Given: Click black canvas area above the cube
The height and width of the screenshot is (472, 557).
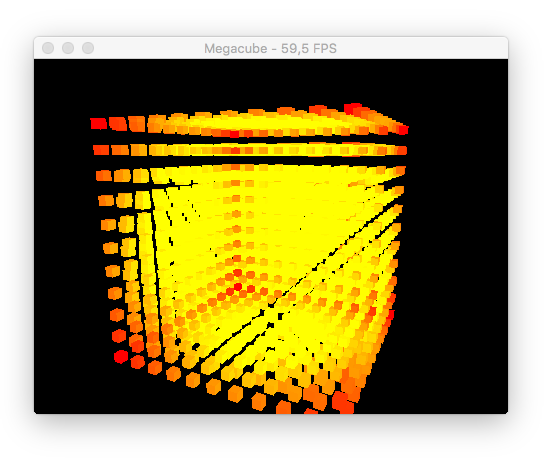Looking at the screenshot, I should pyautogui.click(x=270, y=82).
